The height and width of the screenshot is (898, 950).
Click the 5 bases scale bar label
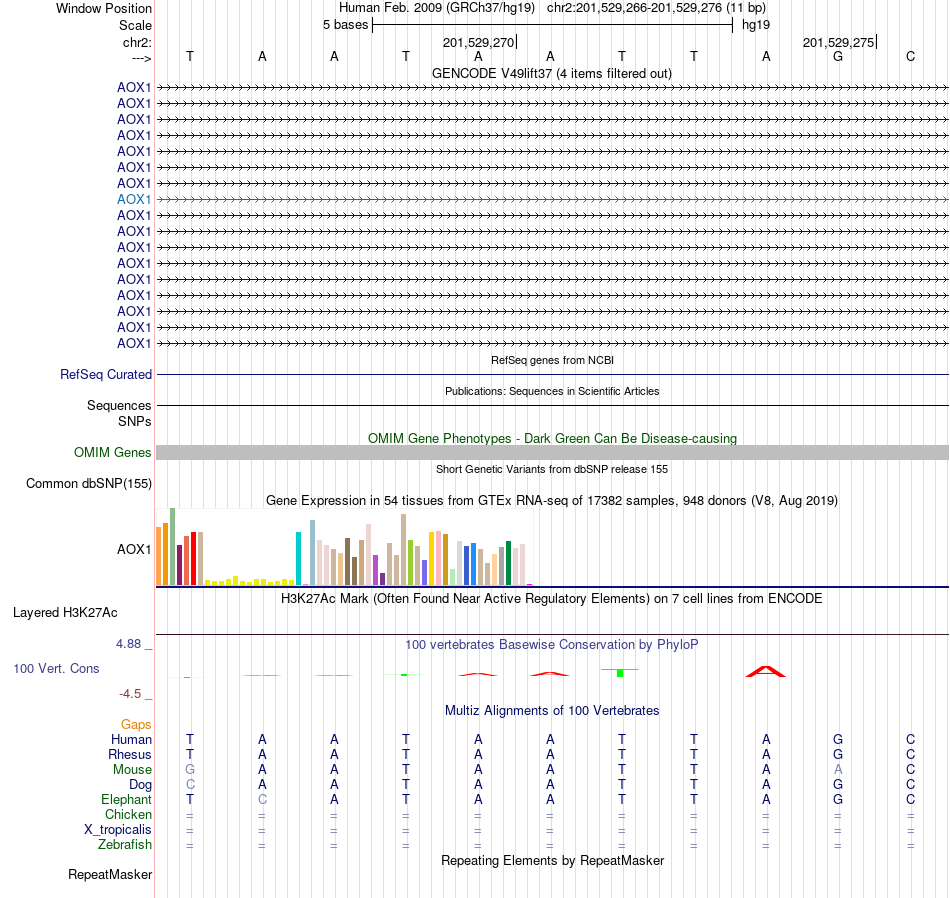coord(345,25)
